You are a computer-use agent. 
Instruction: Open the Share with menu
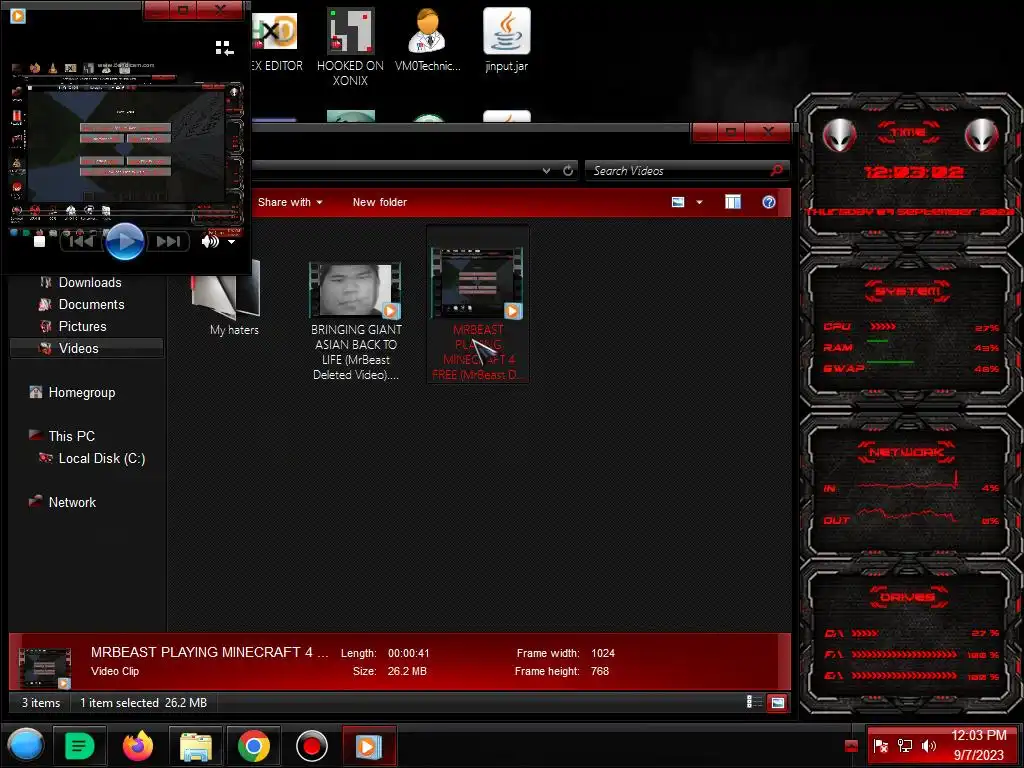point(290,202)
